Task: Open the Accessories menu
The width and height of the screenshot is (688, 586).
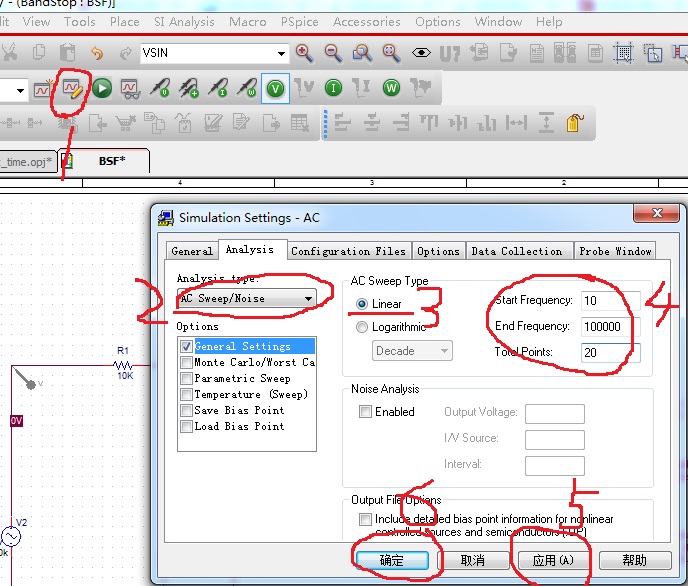Action: click(367, 21)
